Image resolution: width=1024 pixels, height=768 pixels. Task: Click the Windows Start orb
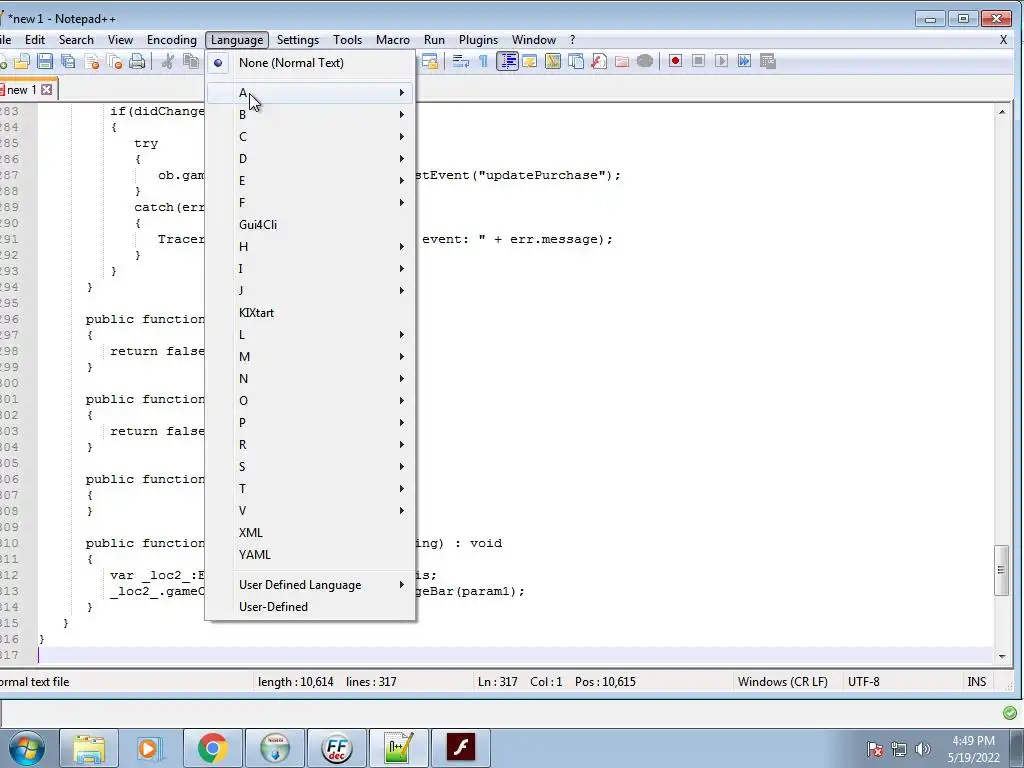26,748
